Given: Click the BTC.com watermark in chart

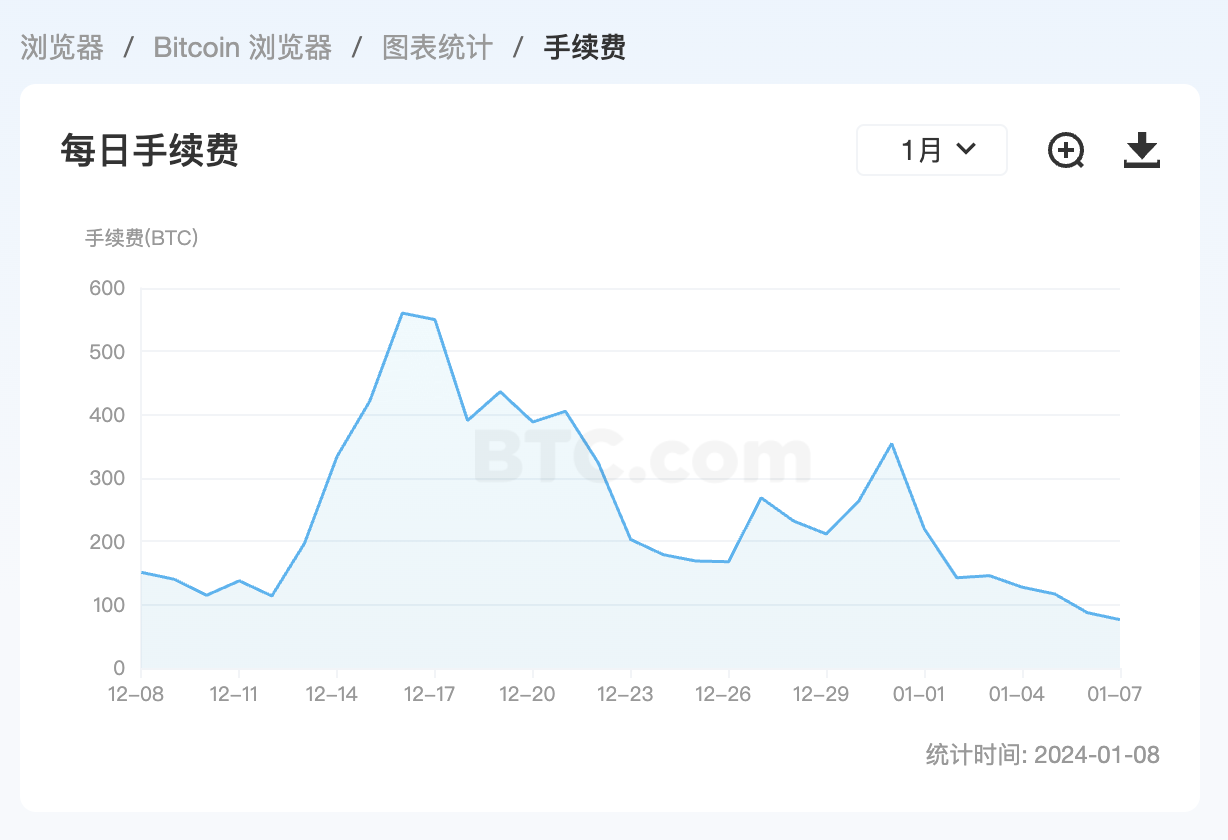Looking at the screenshot, I should [641, 456].
